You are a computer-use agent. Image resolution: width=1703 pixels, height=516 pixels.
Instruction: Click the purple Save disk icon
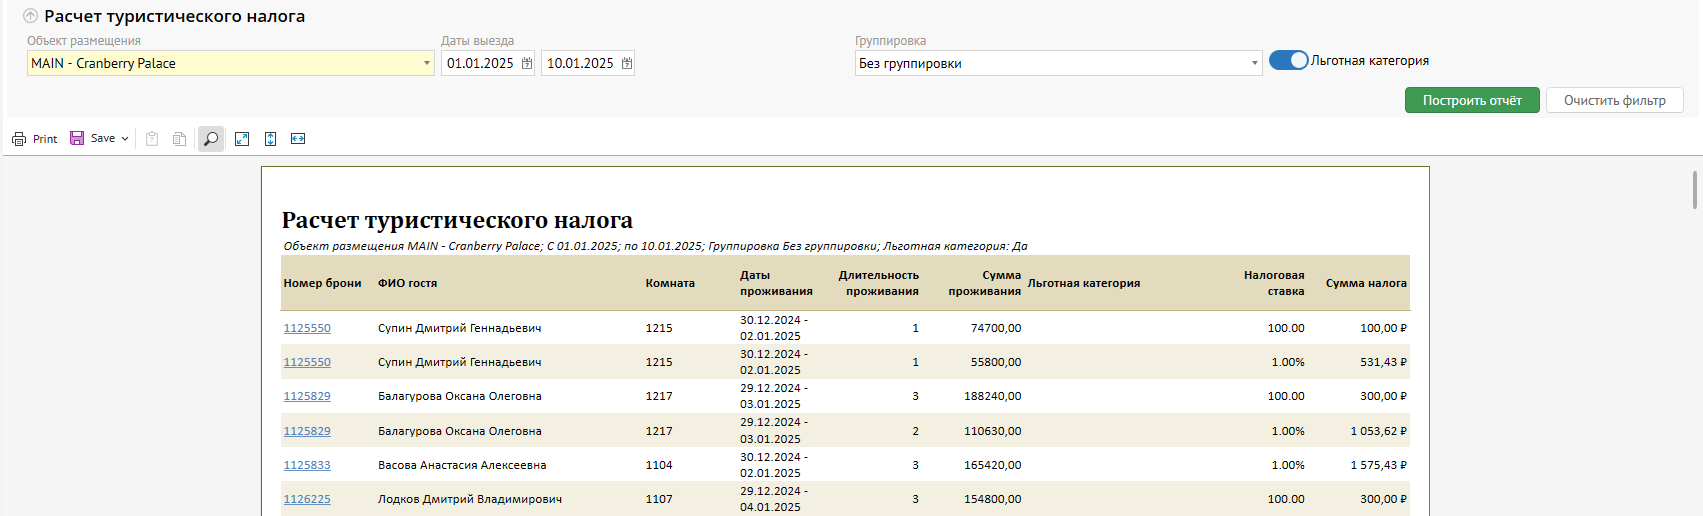pos(77,138)
